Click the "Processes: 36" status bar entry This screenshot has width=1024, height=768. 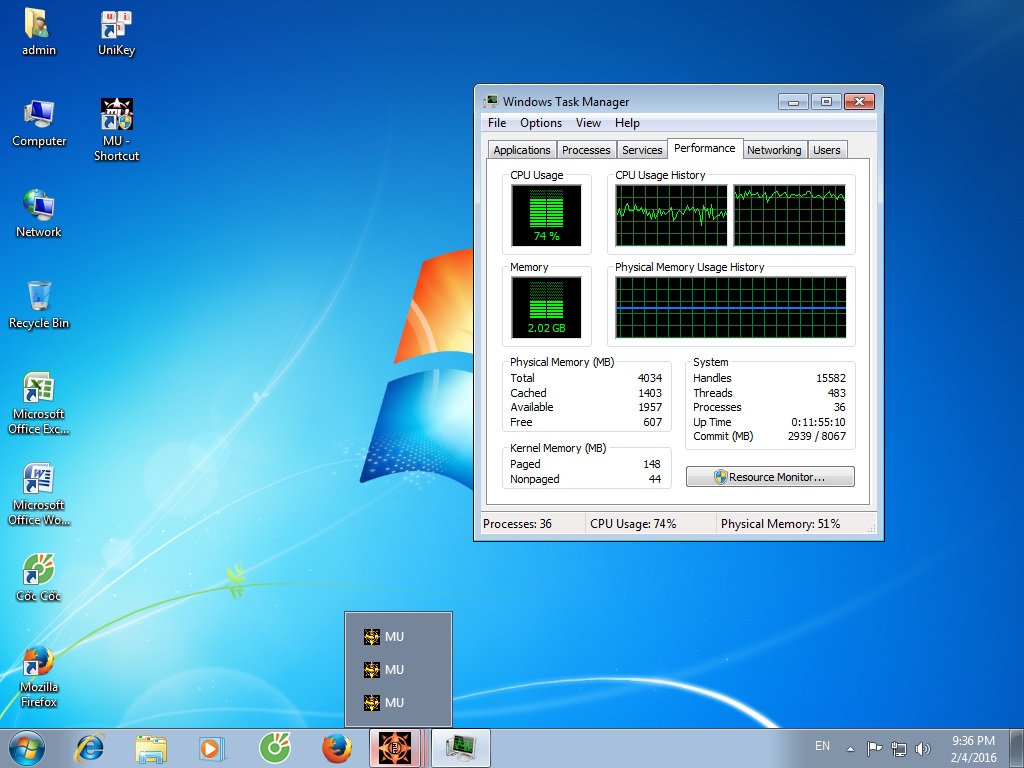517,524
